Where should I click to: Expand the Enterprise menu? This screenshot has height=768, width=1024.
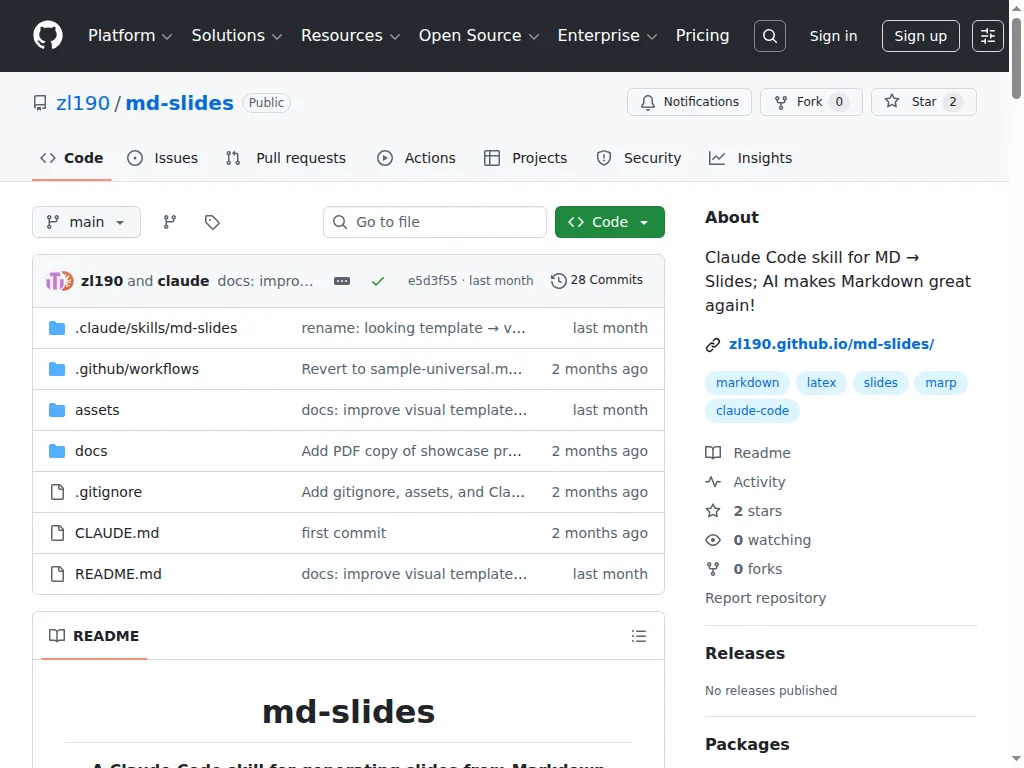(x=607, y=36)
